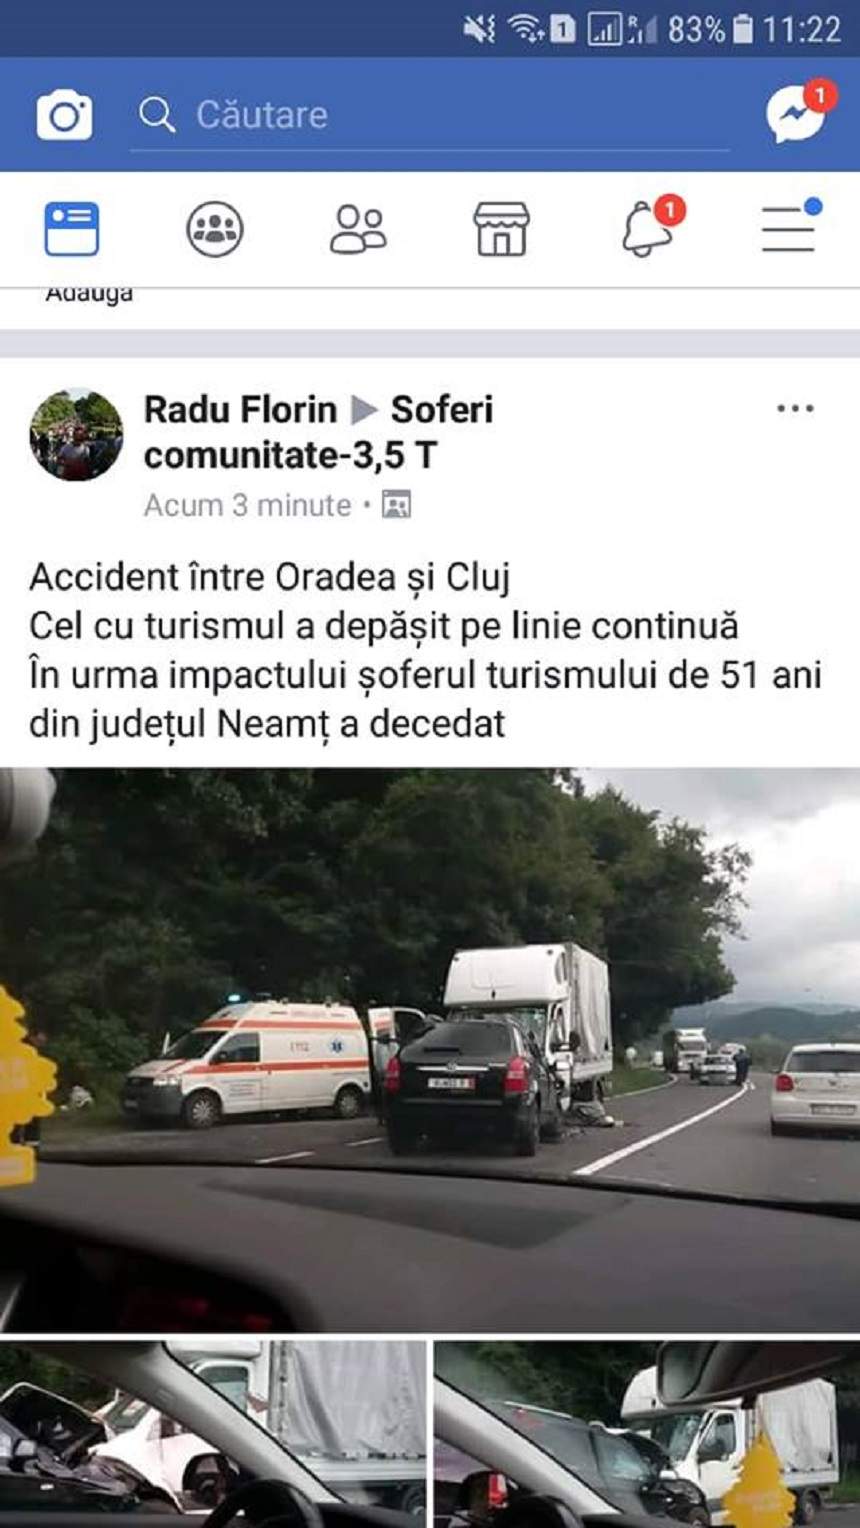This screenshot has height=1528, width=860.
Task: Open the Groups tab icon
Action: point(215,229)
